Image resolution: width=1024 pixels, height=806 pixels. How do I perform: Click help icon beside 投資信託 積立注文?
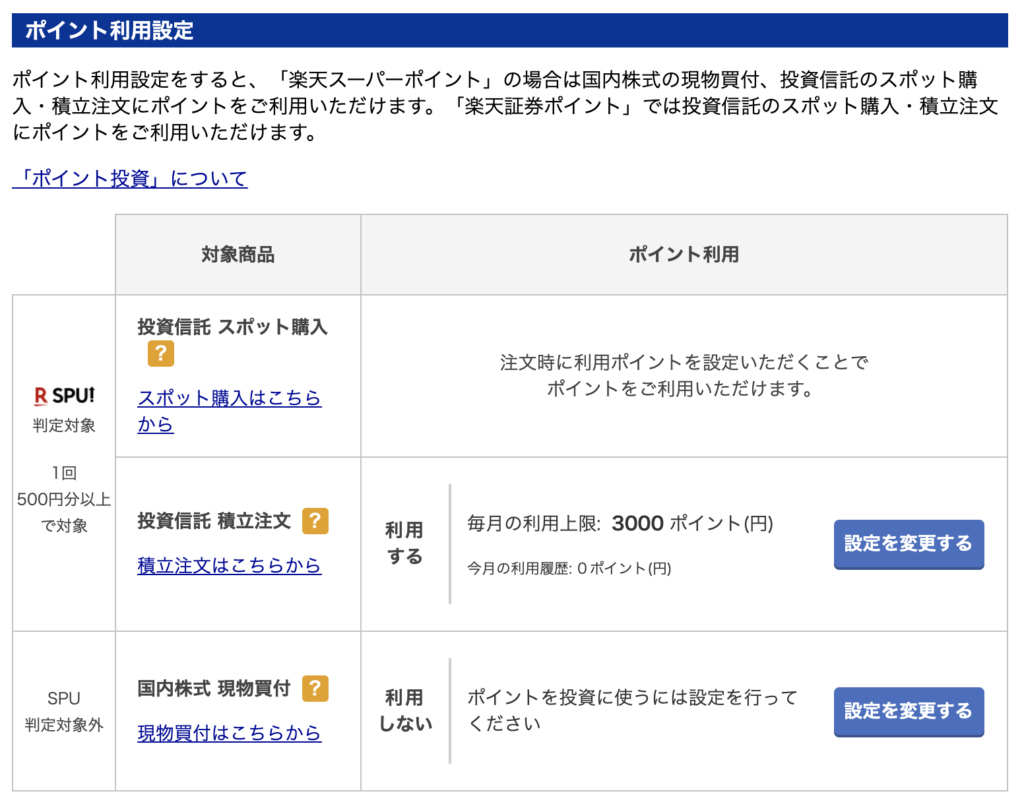tap(315, 521)
